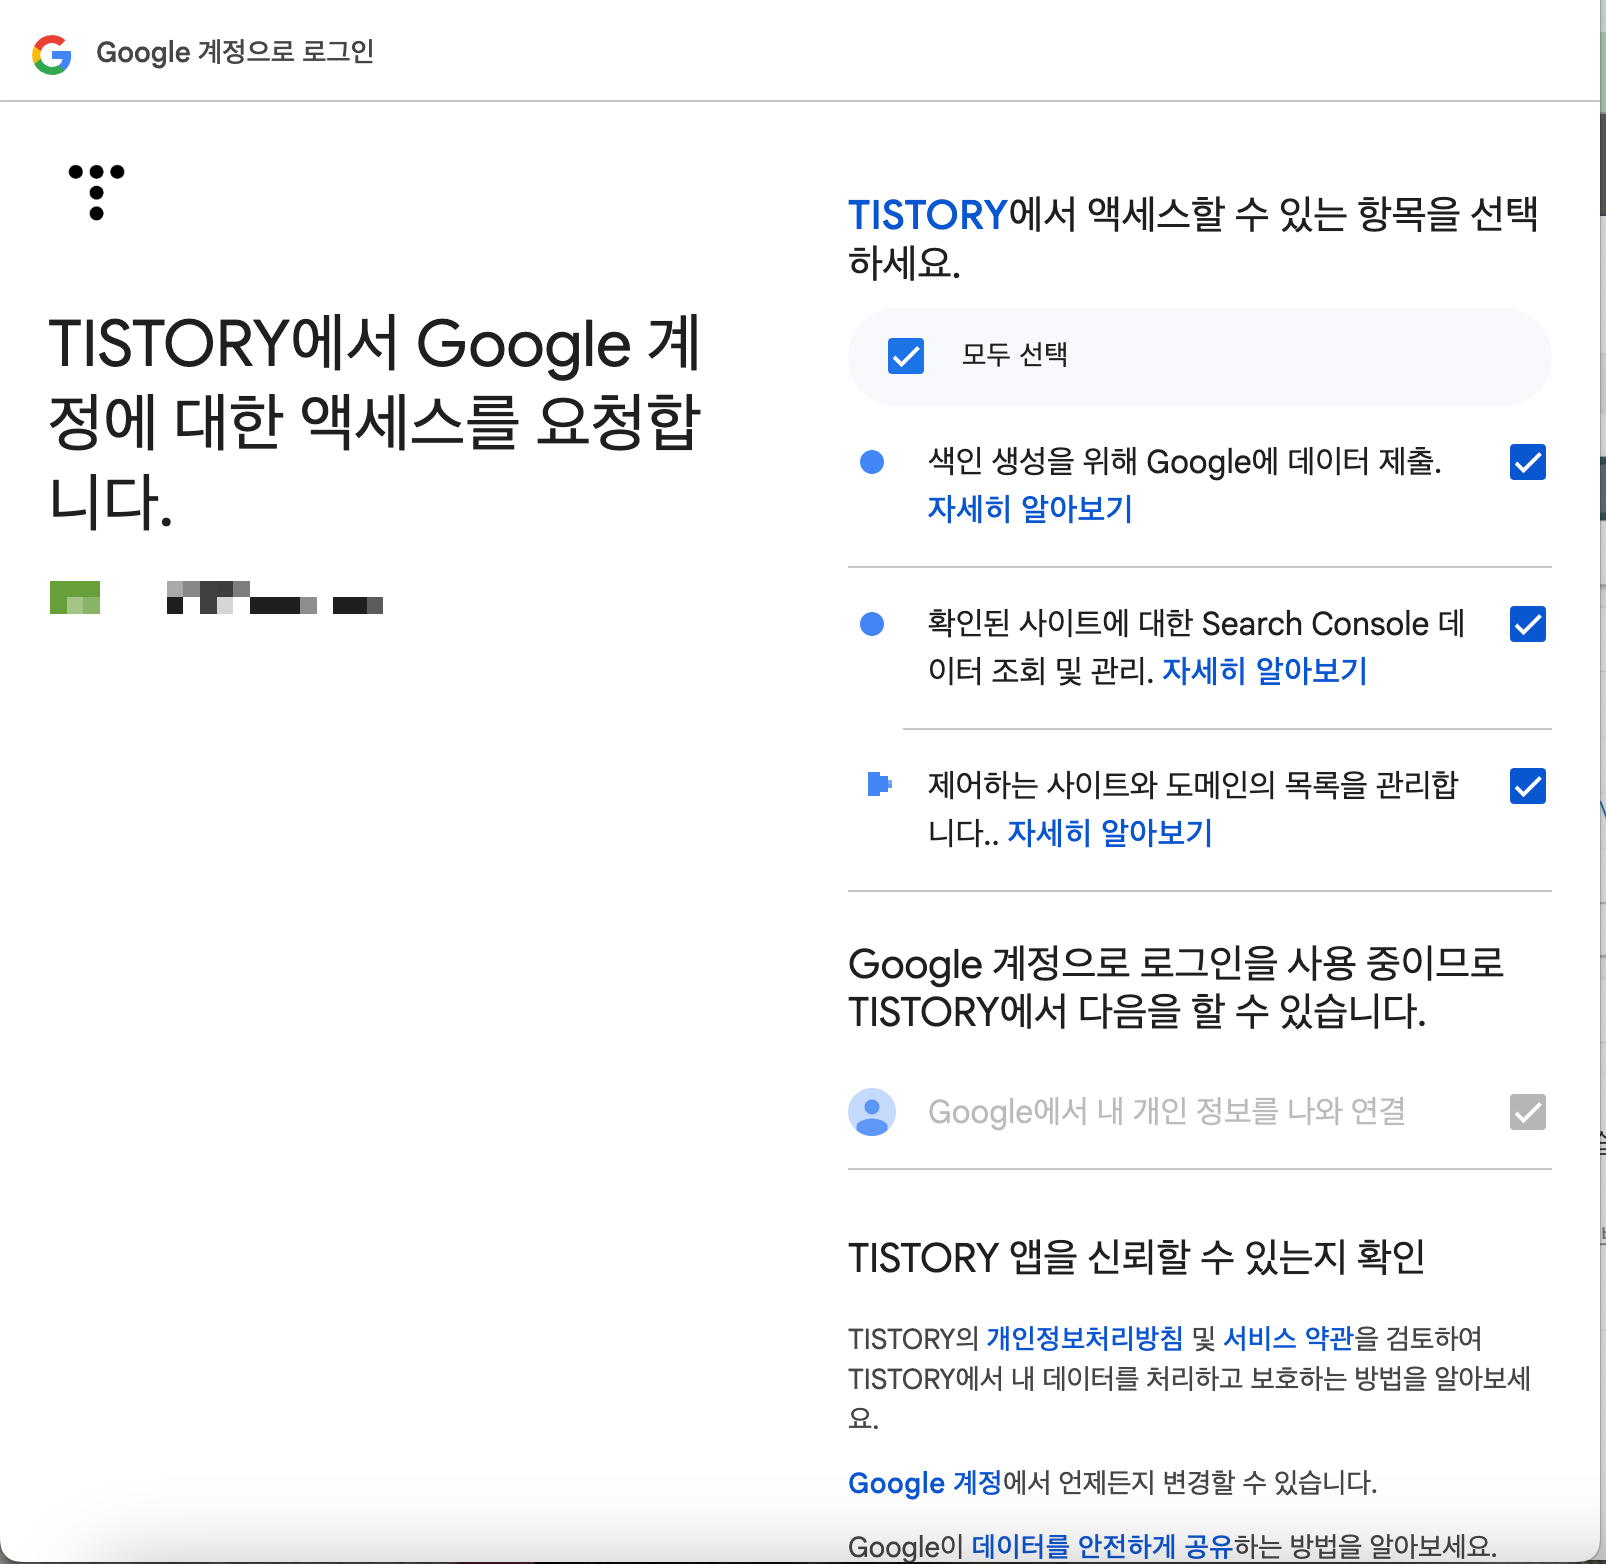Click the blue tag icon beside site list permission

click(879, 784)
